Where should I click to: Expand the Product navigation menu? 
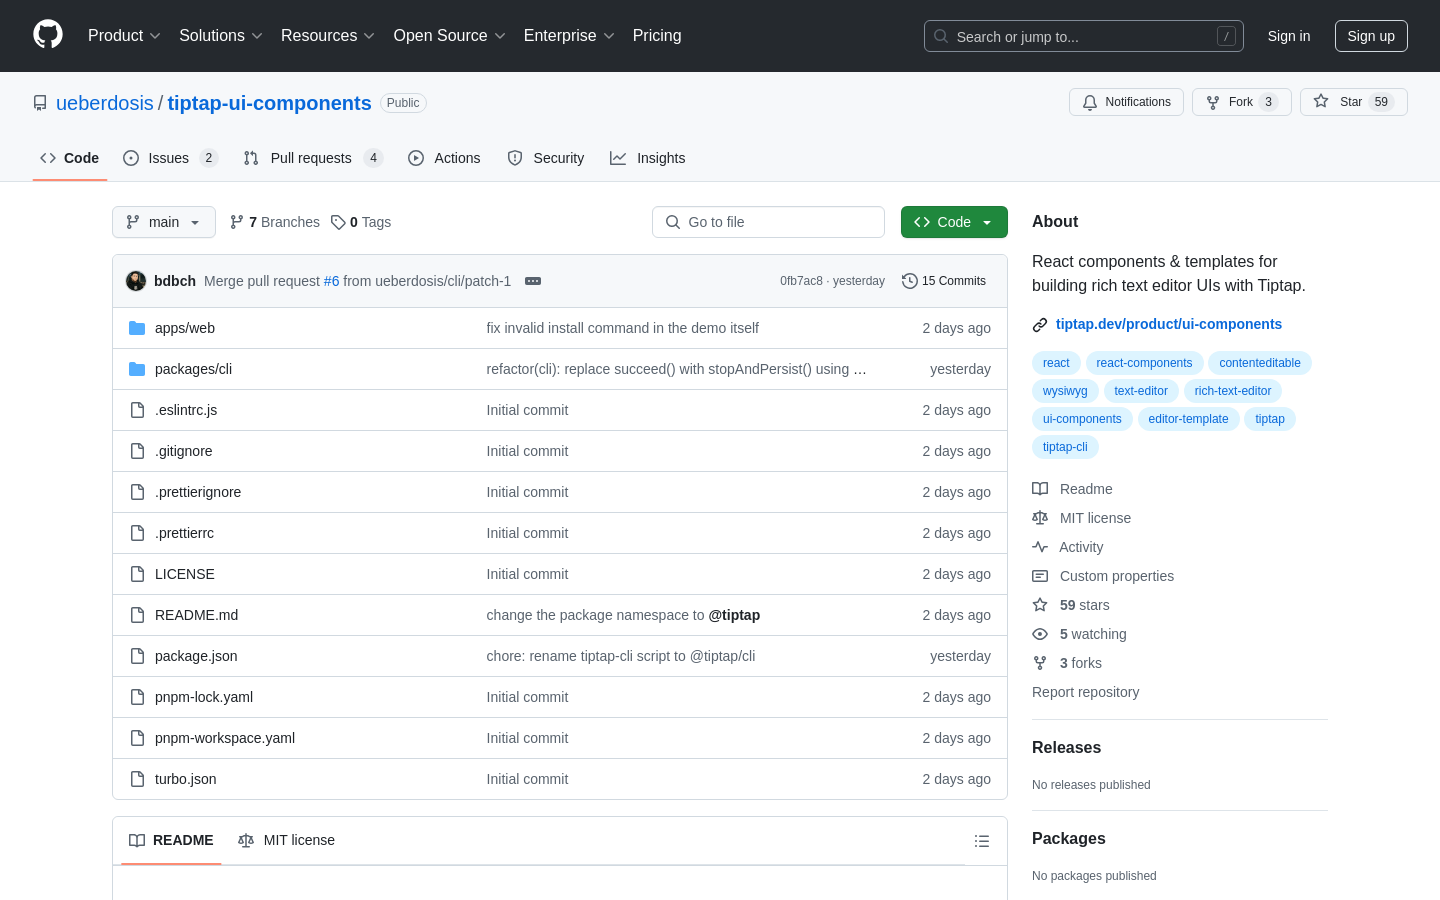(x=124, y=36)
